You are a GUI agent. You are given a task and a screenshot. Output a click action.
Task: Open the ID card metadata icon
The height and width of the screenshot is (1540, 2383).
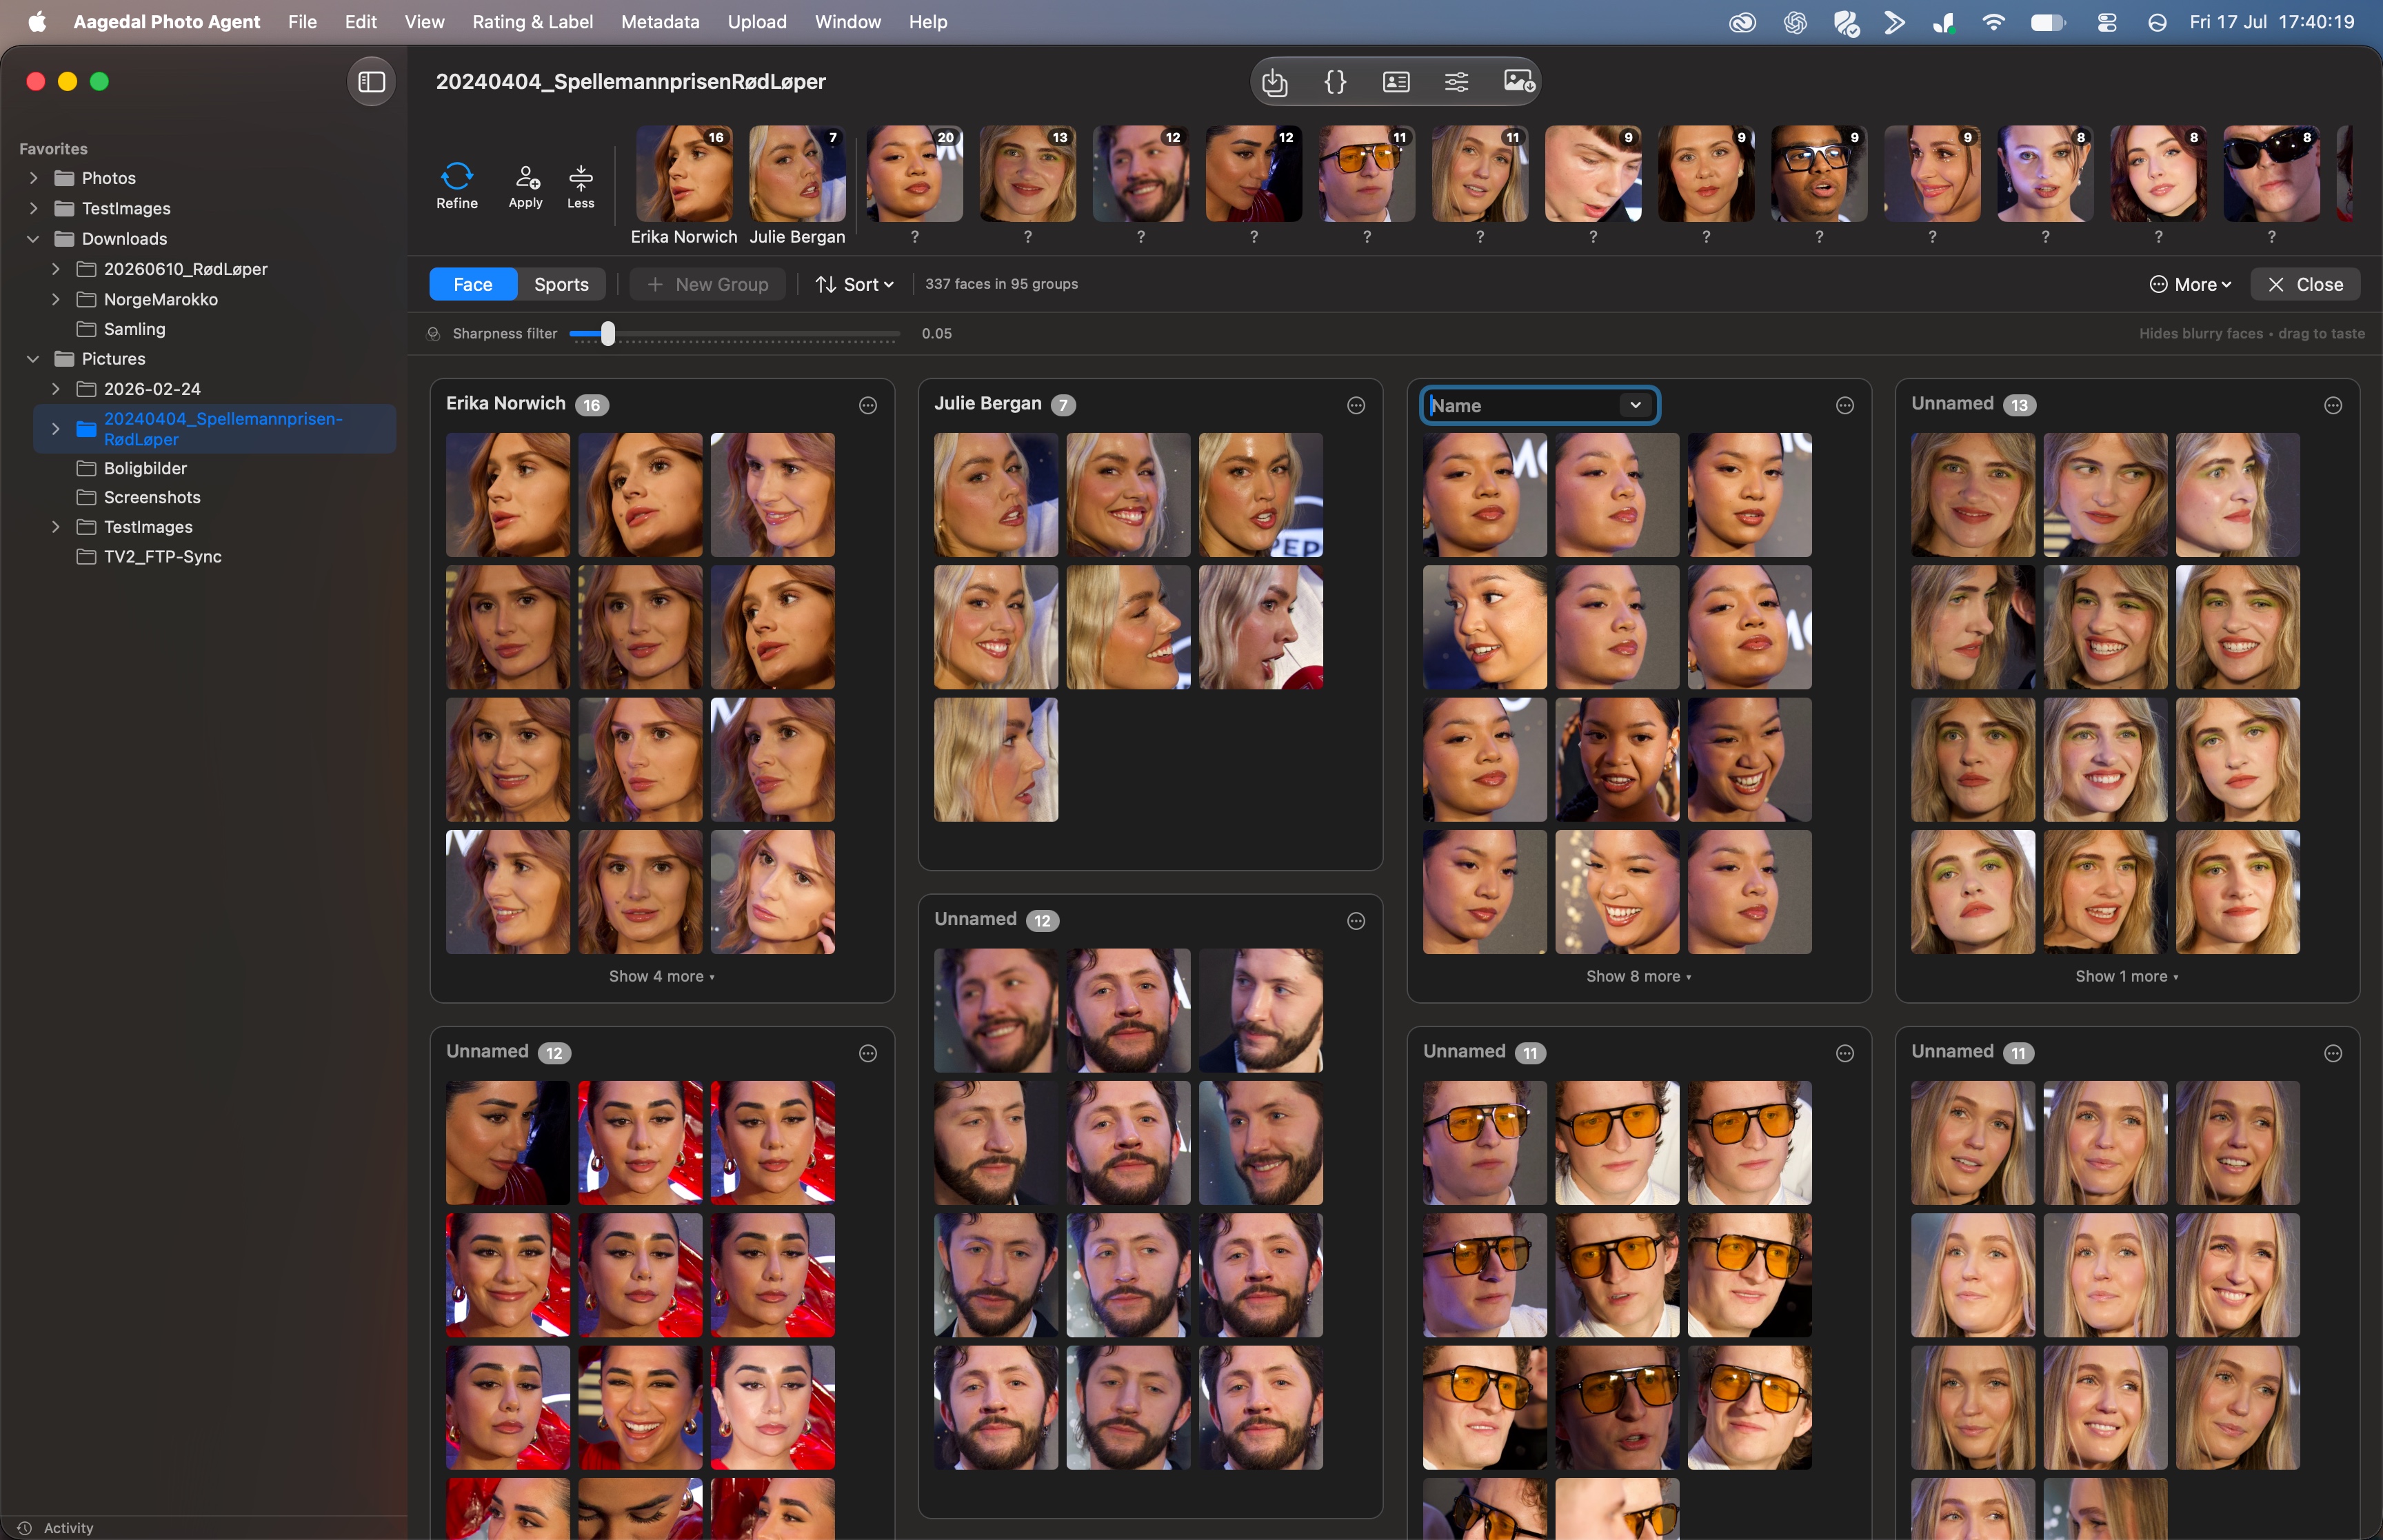pyautogui.click(x=1396, y=81)
